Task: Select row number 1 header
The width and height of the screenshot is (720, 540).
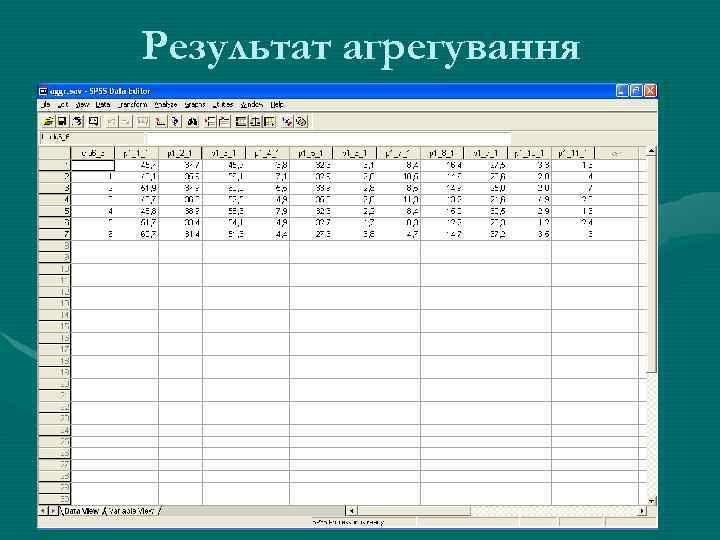Action: pyautogui.click(x=55, y=165)
